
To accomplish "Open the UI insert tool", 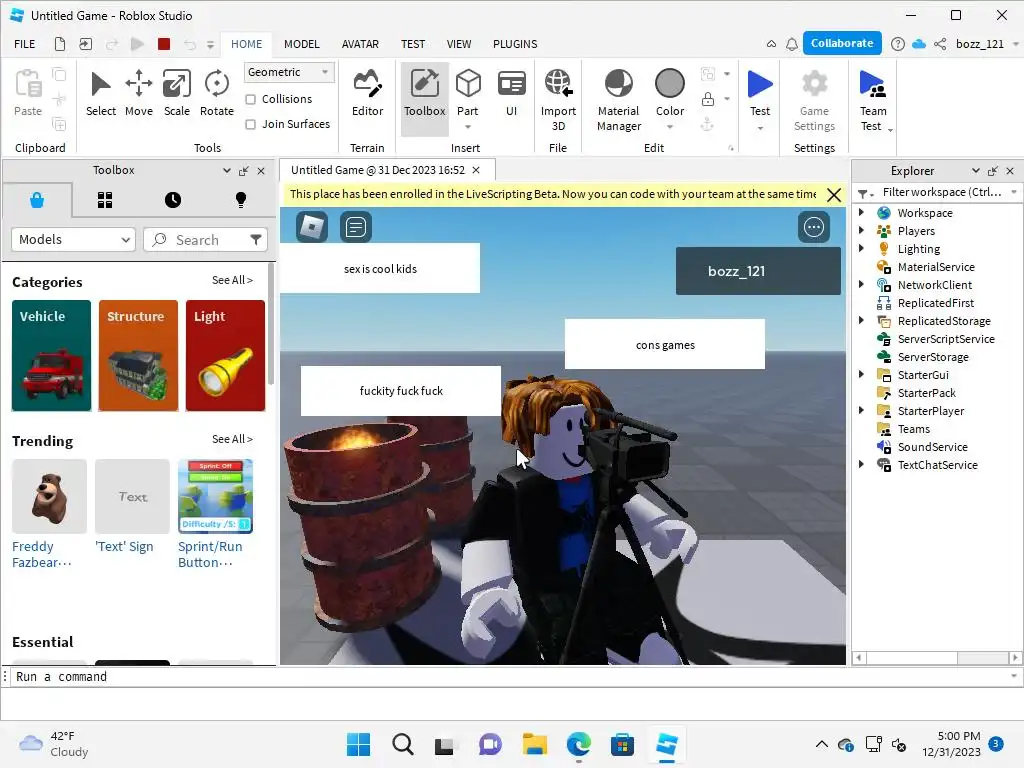I will 511,93.
